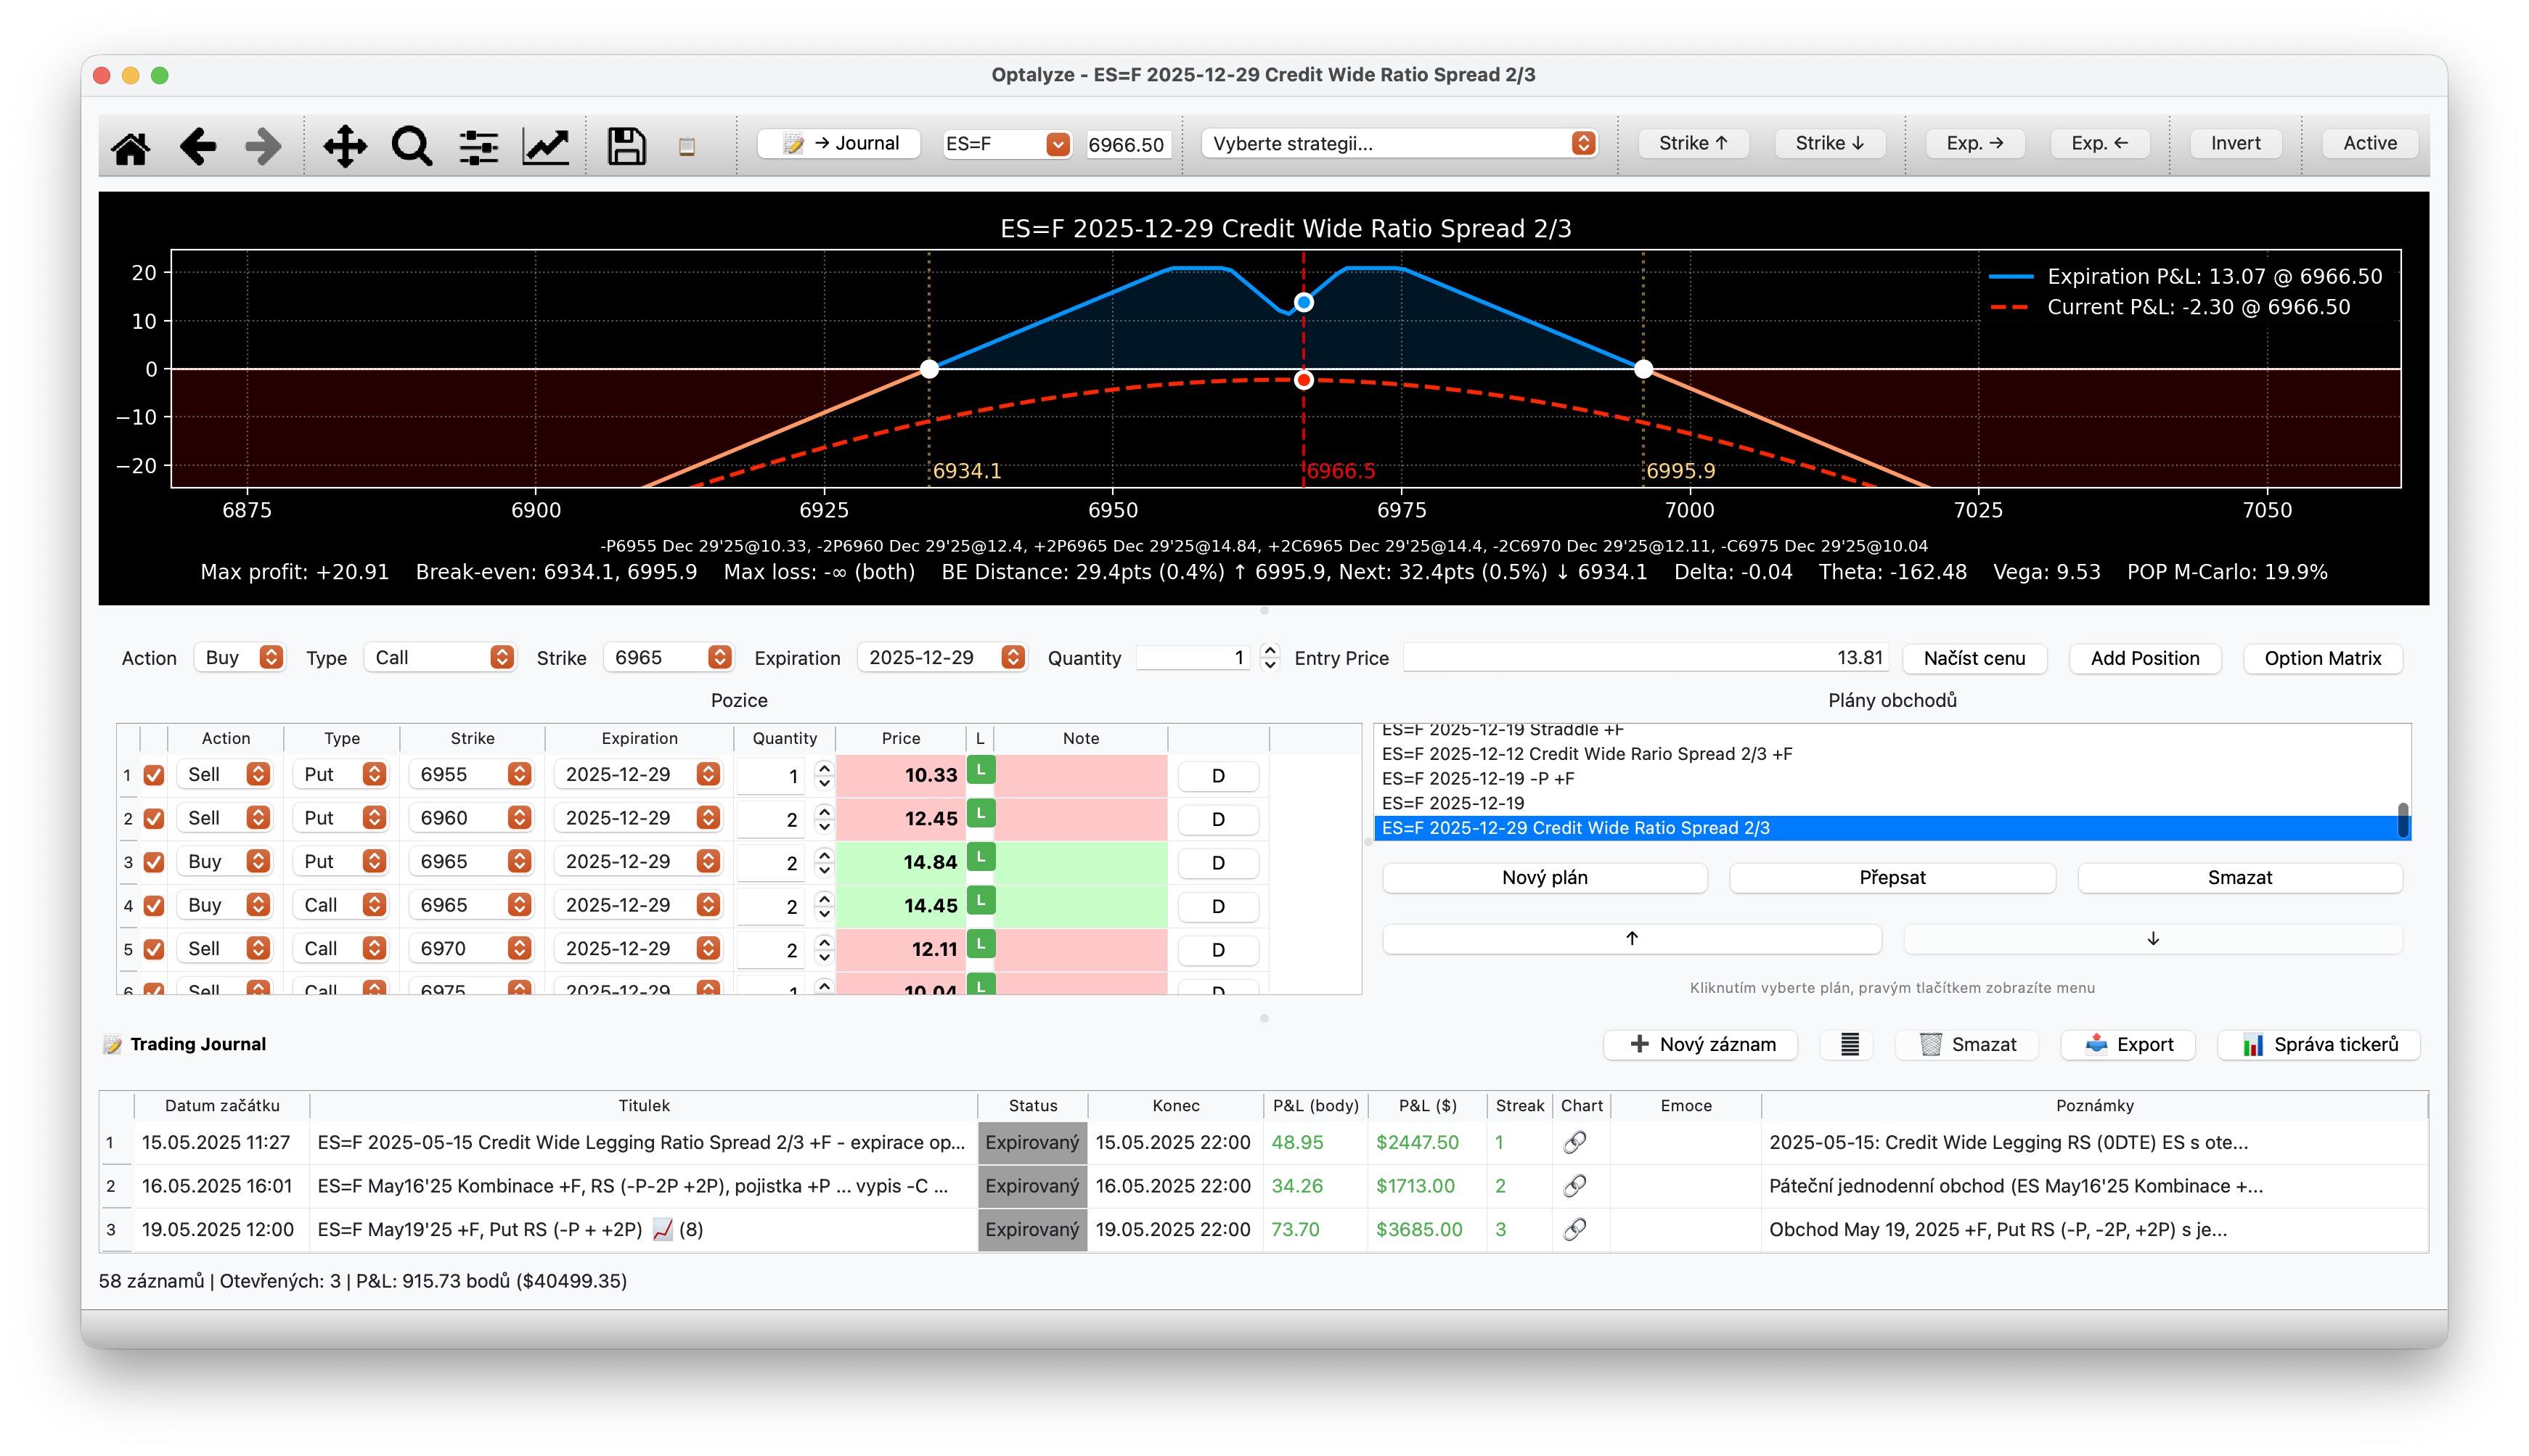Image resolution: width=2529 pixels, height=1456 pixels.
Task: Click the back arrow toolbar icon
Action: tap(198, 147)
